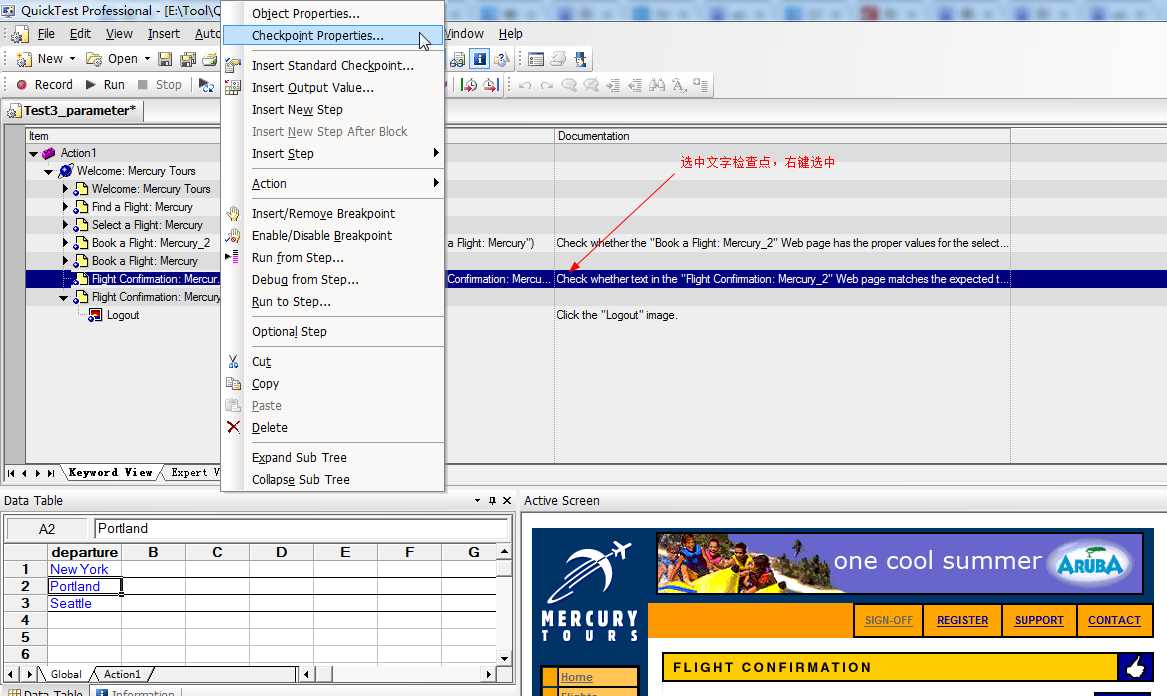Click the pushpin on Data Table pane
The height and width of the screenshot is (696, 1167).
point(492,501)
